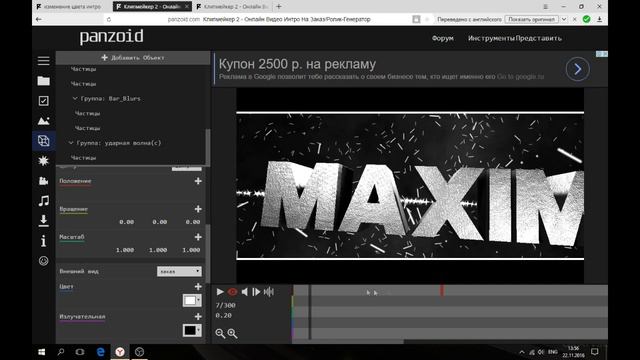The height and width of the screenshot is (360, 640).
Task: Open the hamburger menu in the sidebar
Action: pos(44,61)
